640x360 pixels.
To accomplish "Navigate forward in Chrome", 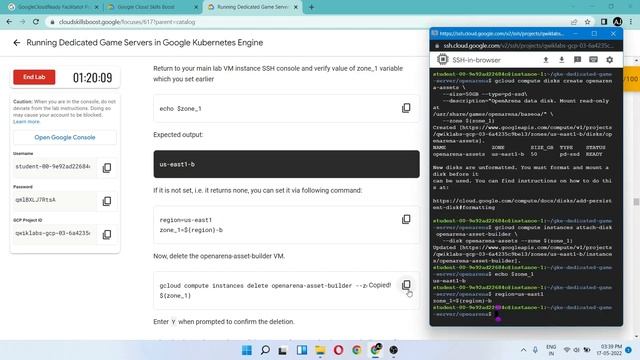I will (x=22, y=22).
